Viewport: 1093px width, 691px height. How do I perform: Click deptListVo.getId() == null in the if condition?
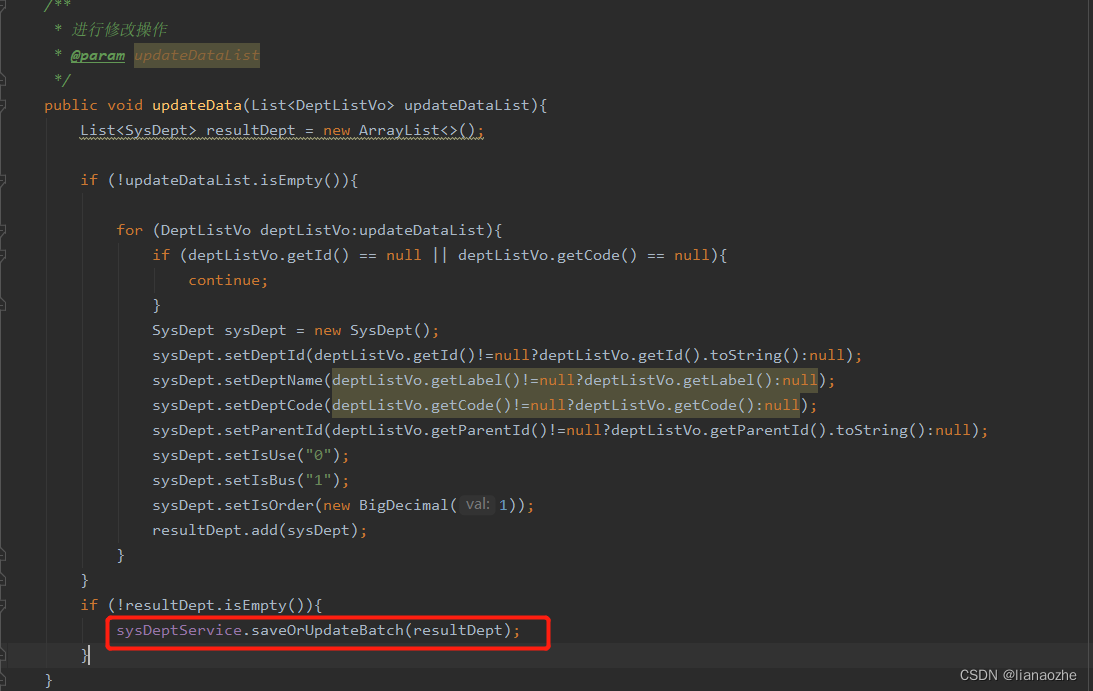305,255
